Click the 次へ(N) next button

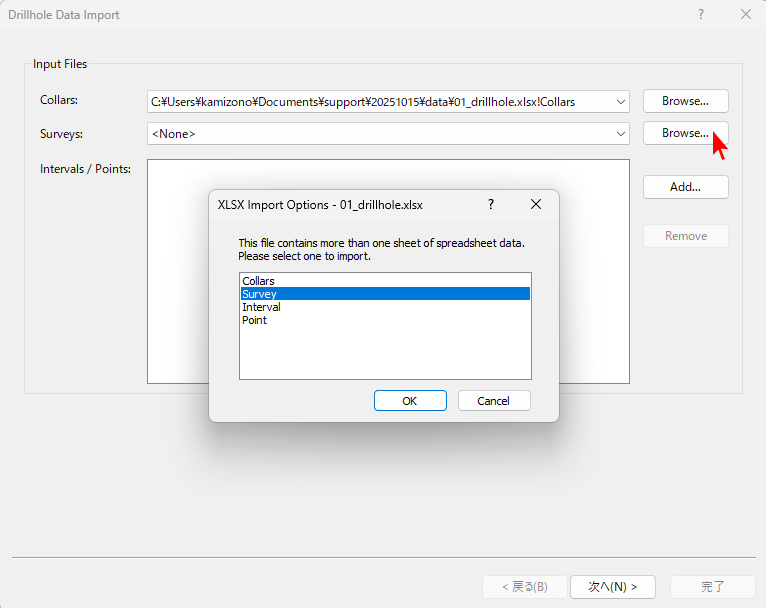pos(612,586)
